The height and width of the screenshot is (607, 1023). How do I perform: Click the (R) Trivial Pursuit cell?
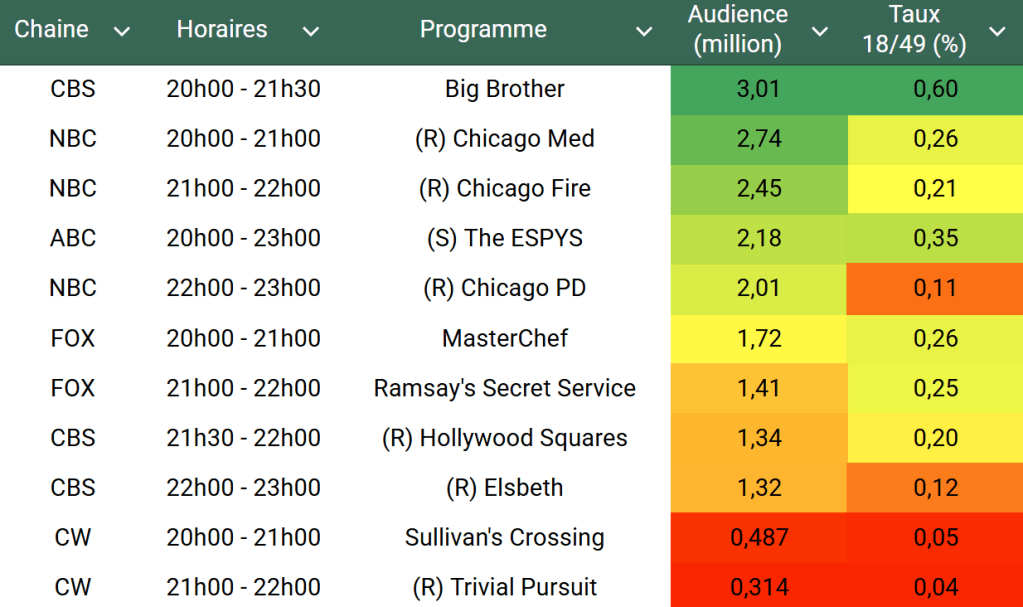504,587
